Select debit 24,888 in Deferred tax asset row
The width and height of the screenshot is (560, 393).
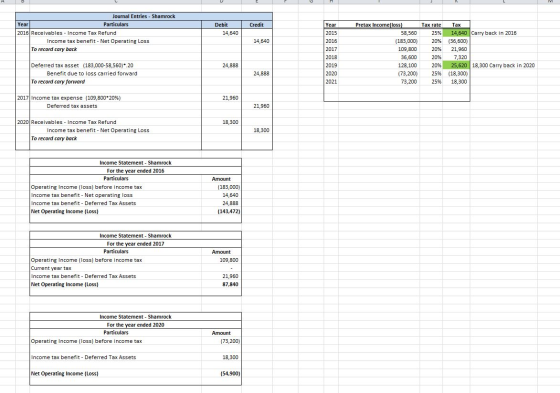tap(230, 65)
